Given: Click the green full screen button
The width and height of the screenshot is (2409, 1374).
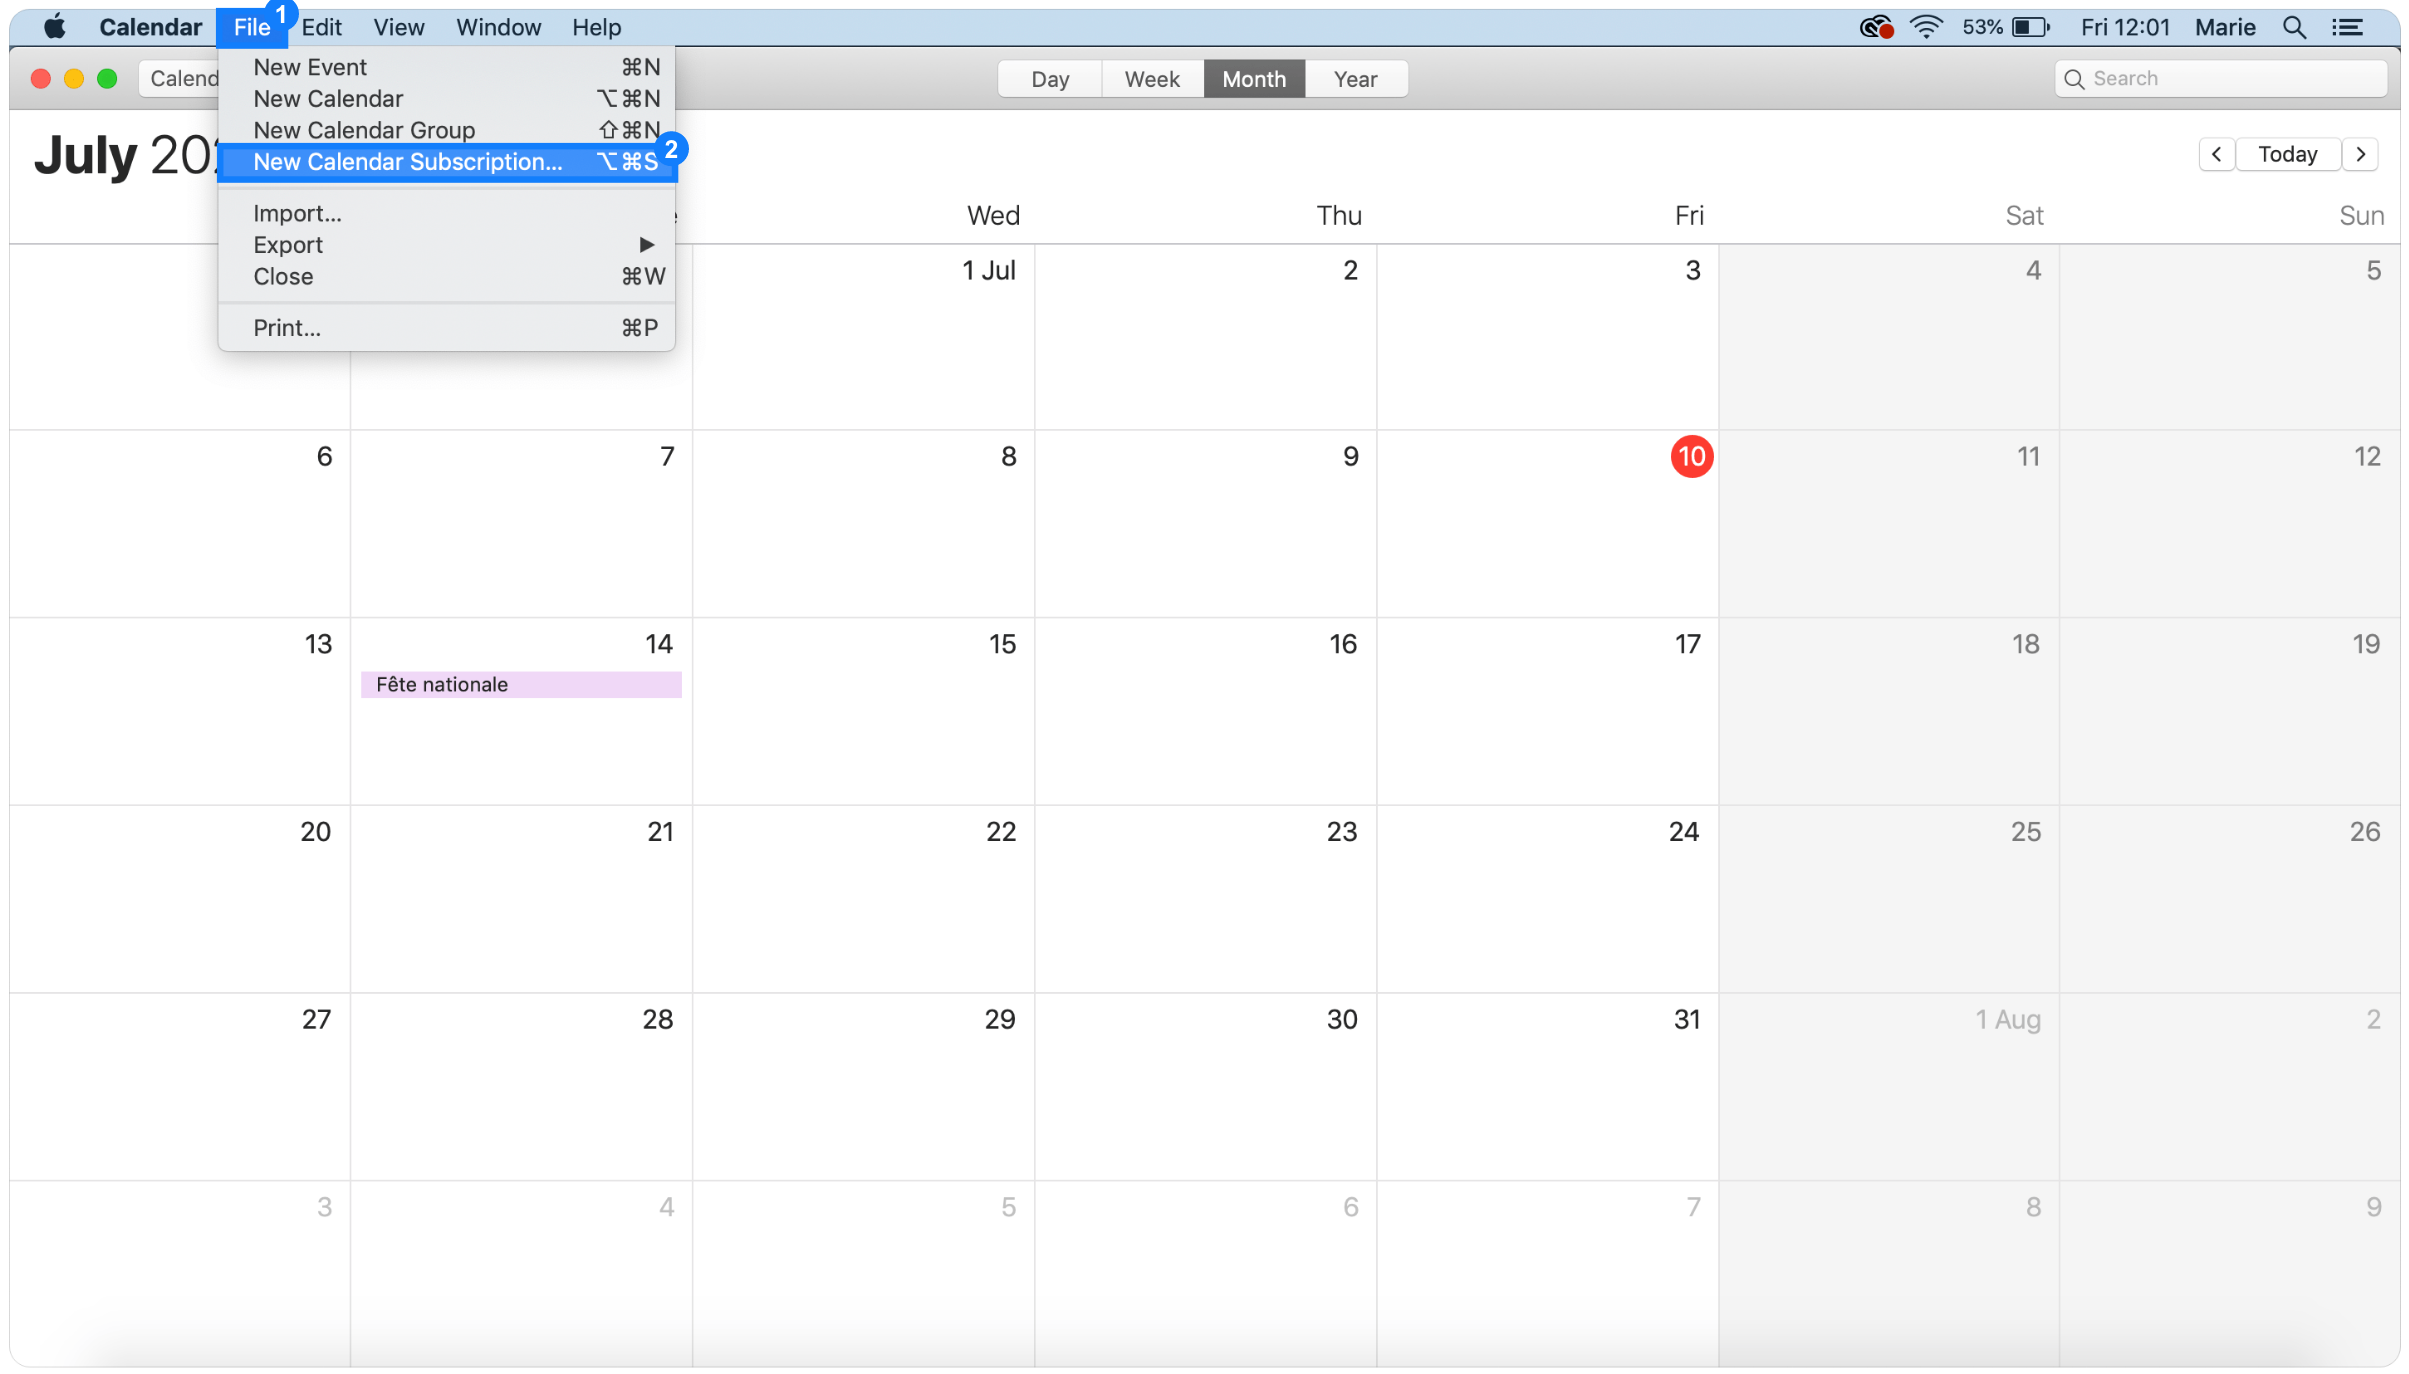Looking at the screenshot, I should point(107,79).
